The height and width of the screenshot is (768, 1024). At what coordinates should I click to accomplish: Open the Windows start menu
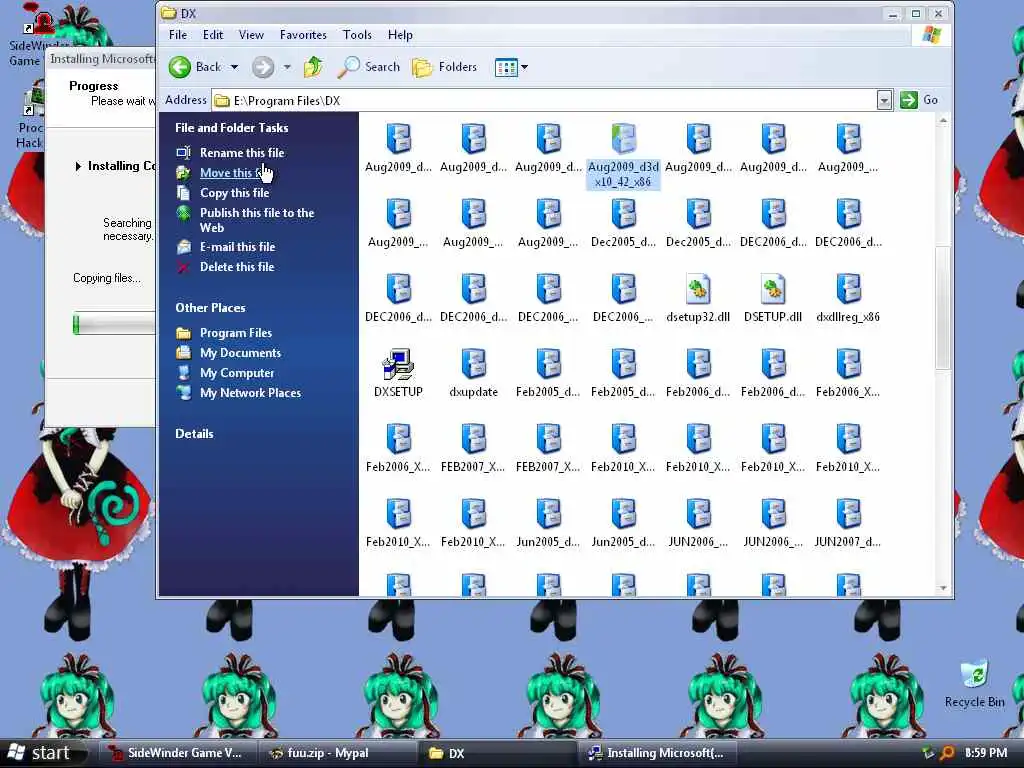pyautogui.click(x=43, y=753)
